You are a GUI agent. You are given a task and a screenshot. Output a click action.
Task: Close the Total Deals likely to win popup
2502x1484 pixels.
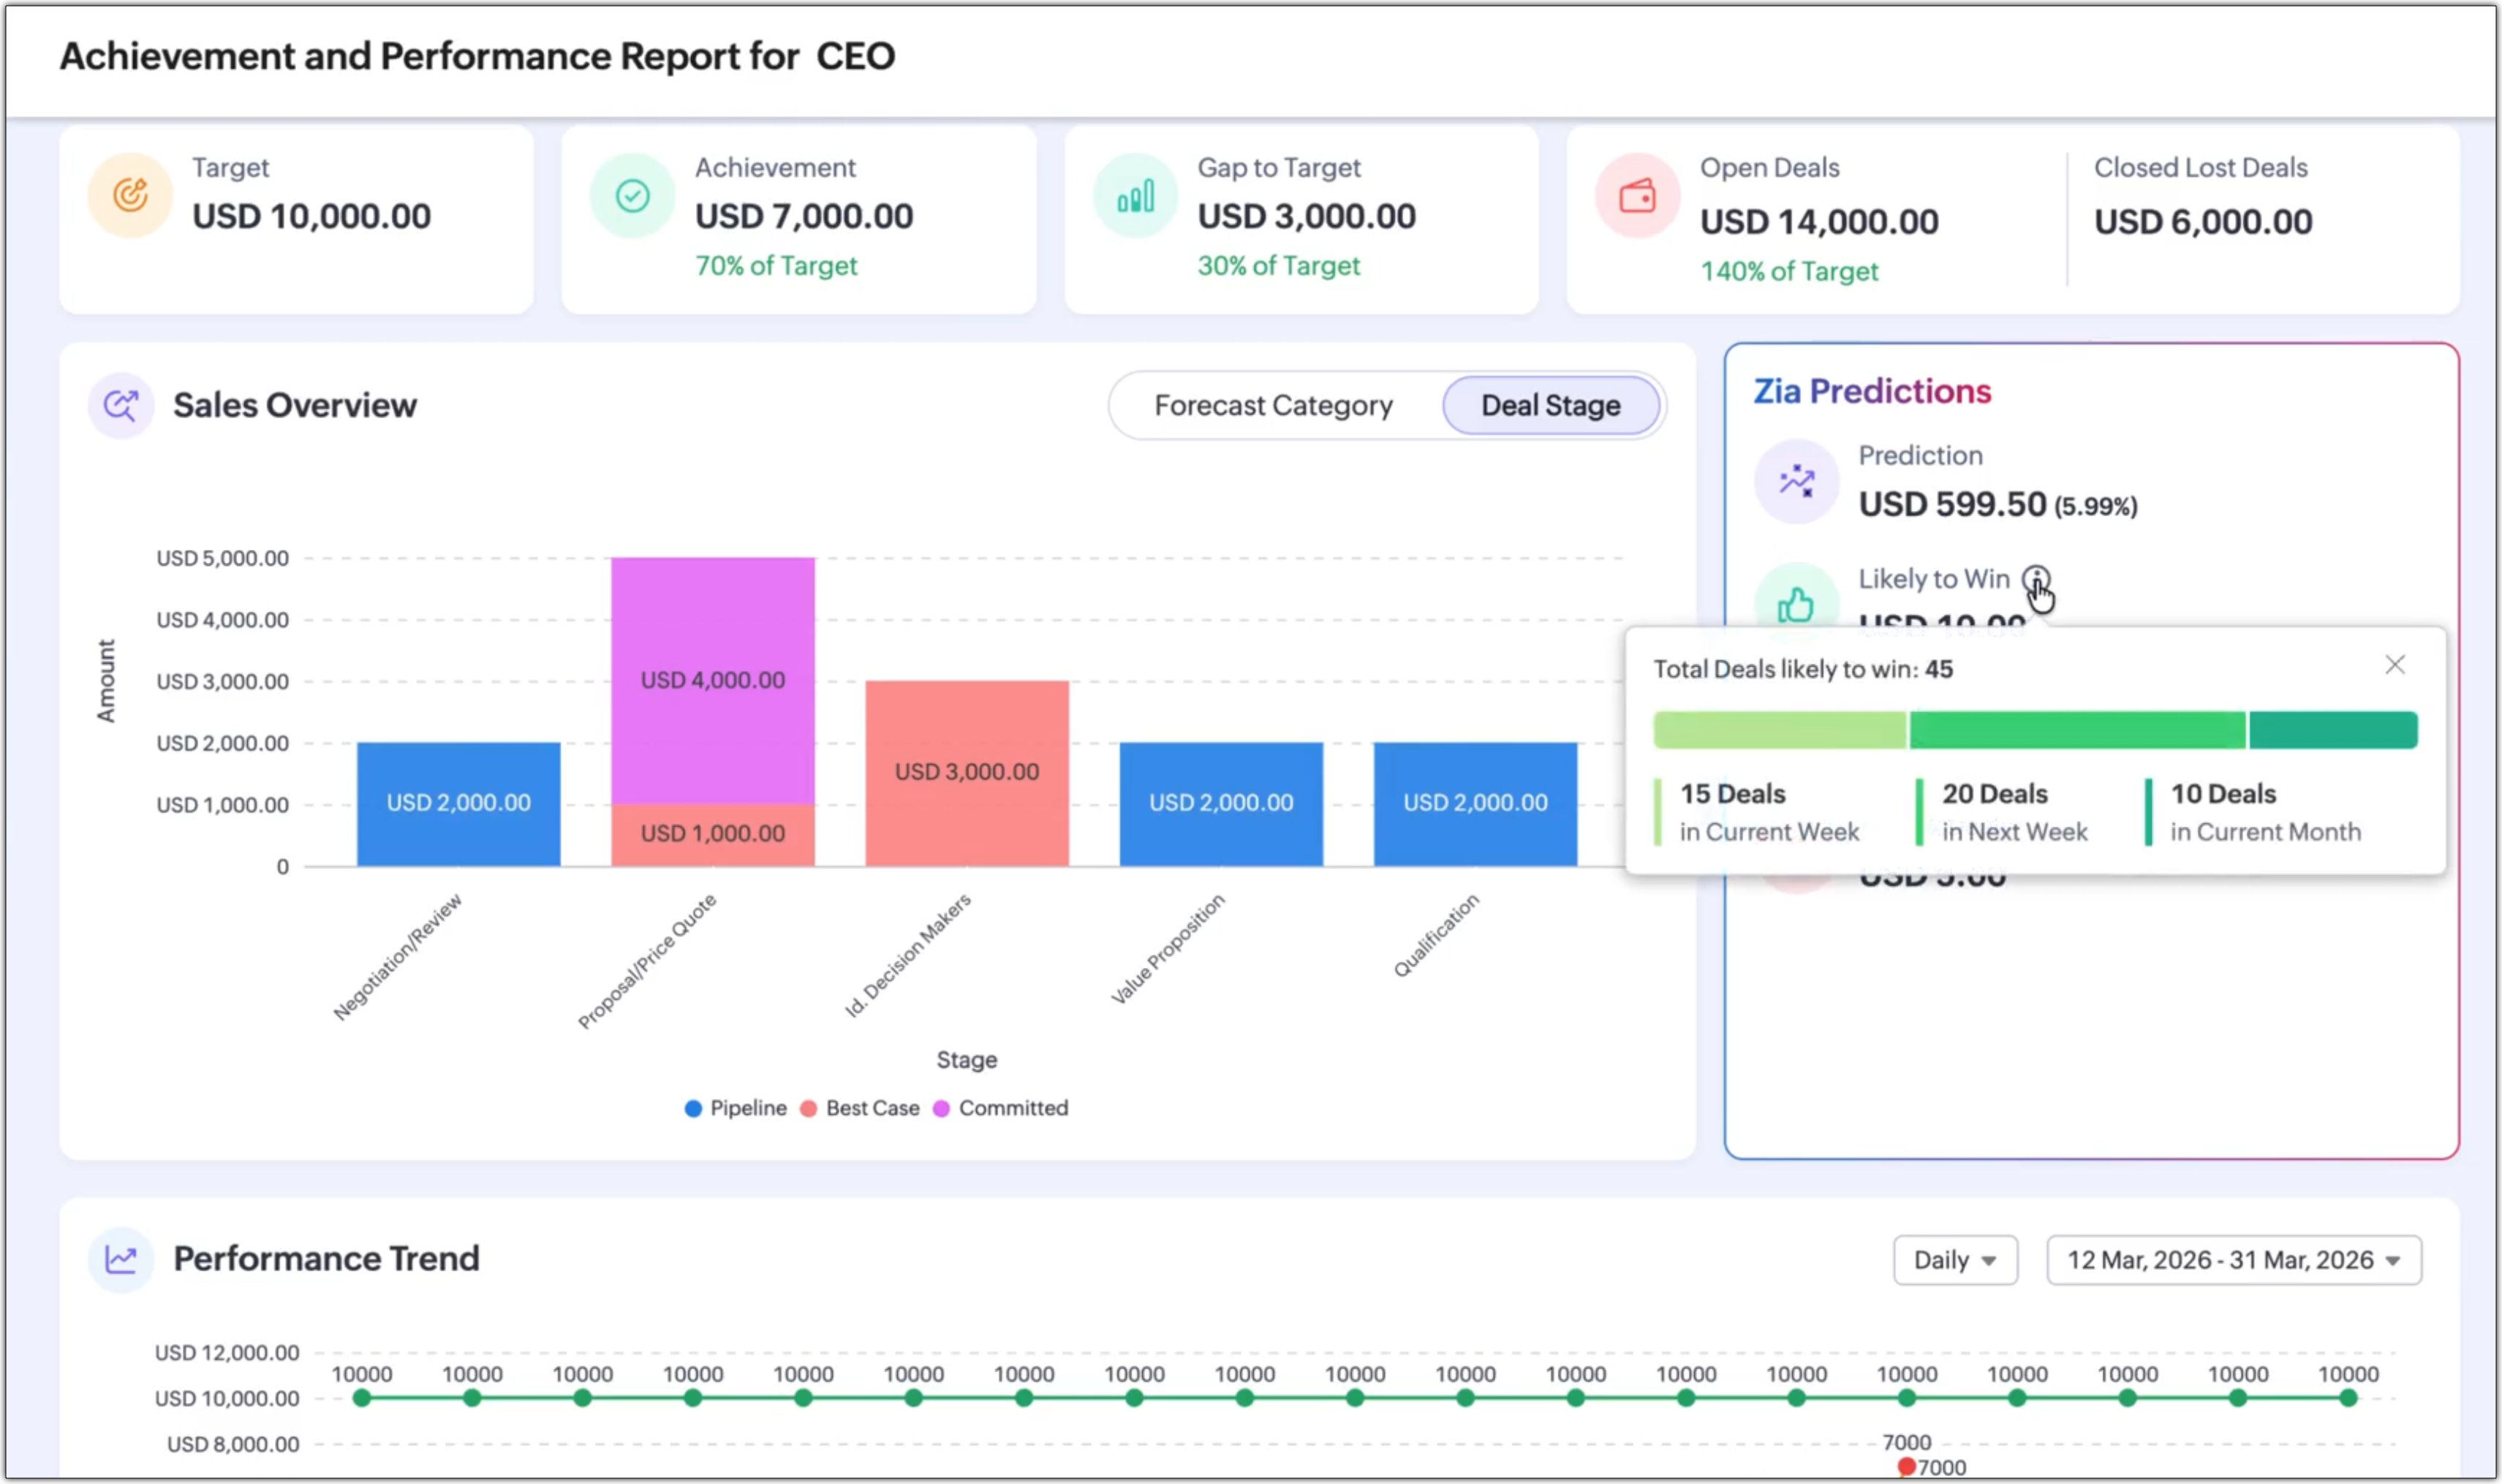click(2394, 665)
